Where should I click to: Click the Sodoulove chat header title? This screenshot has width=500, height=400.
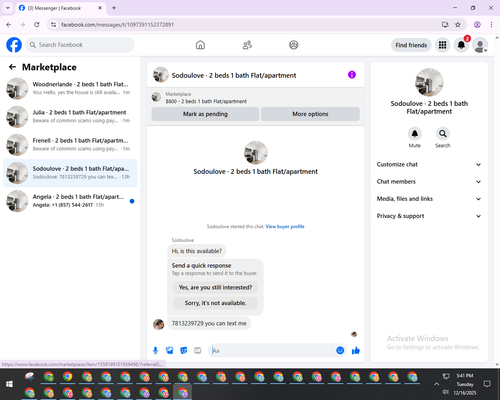(234, 75)
